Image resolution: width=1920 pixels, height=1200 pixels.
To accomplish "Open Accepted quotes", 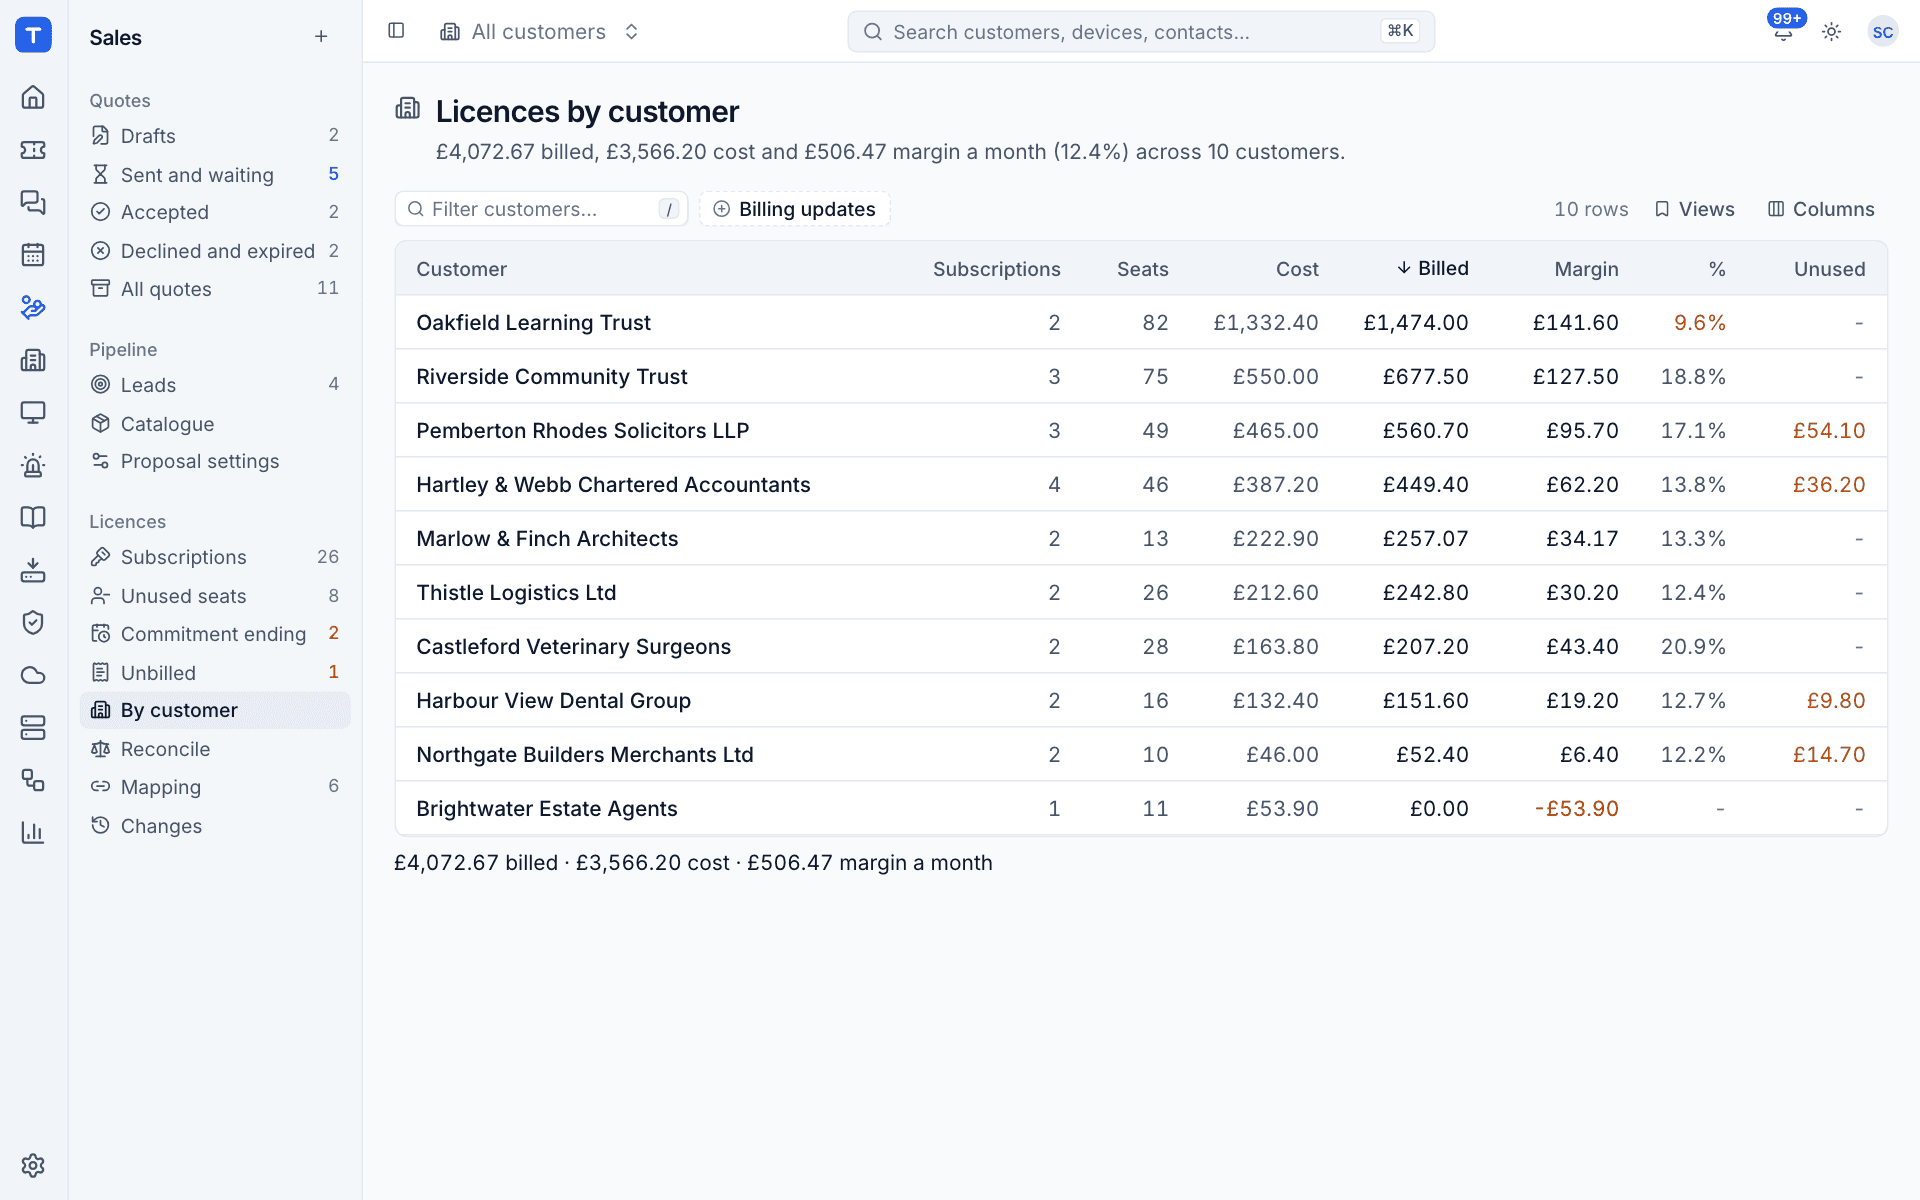I will (x=215, y=212).
